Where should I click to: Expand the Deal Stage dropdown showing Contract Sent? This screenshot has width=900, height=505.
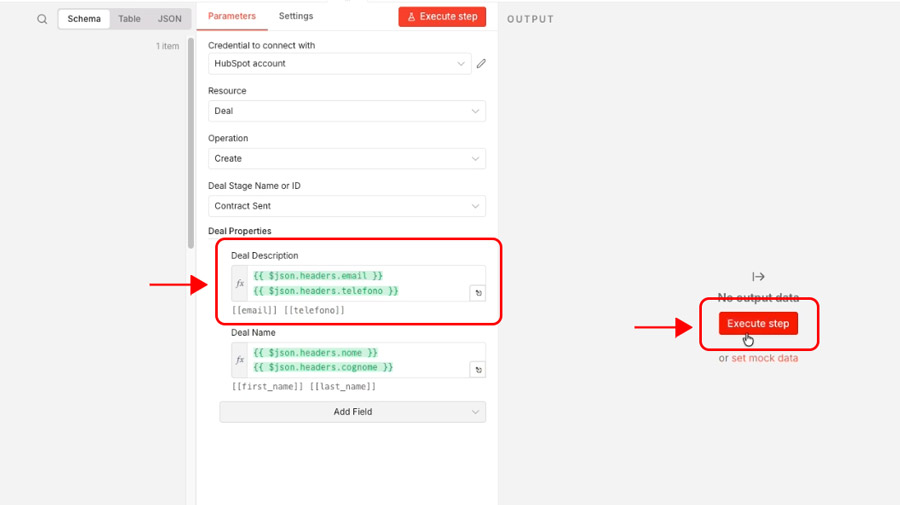(x=346, y=206)
